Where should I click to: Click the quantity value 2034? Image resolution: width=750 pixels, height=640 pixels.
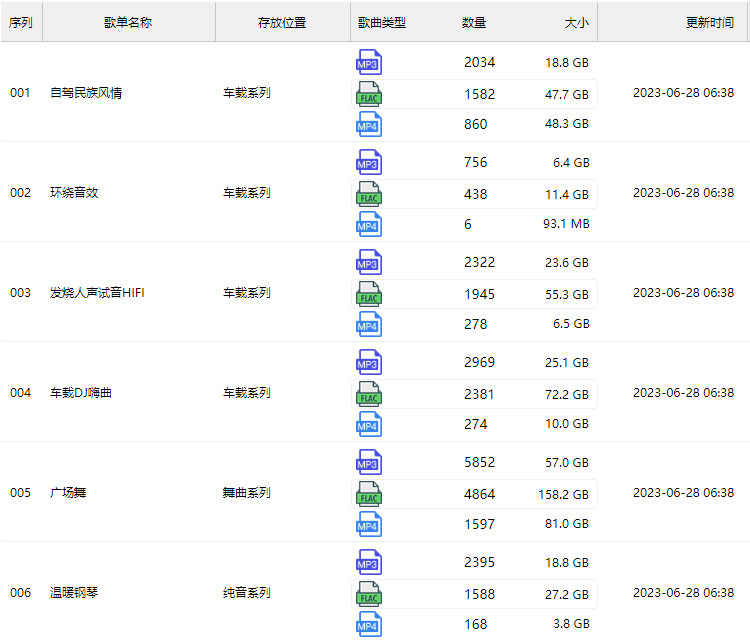pos(480,63)
